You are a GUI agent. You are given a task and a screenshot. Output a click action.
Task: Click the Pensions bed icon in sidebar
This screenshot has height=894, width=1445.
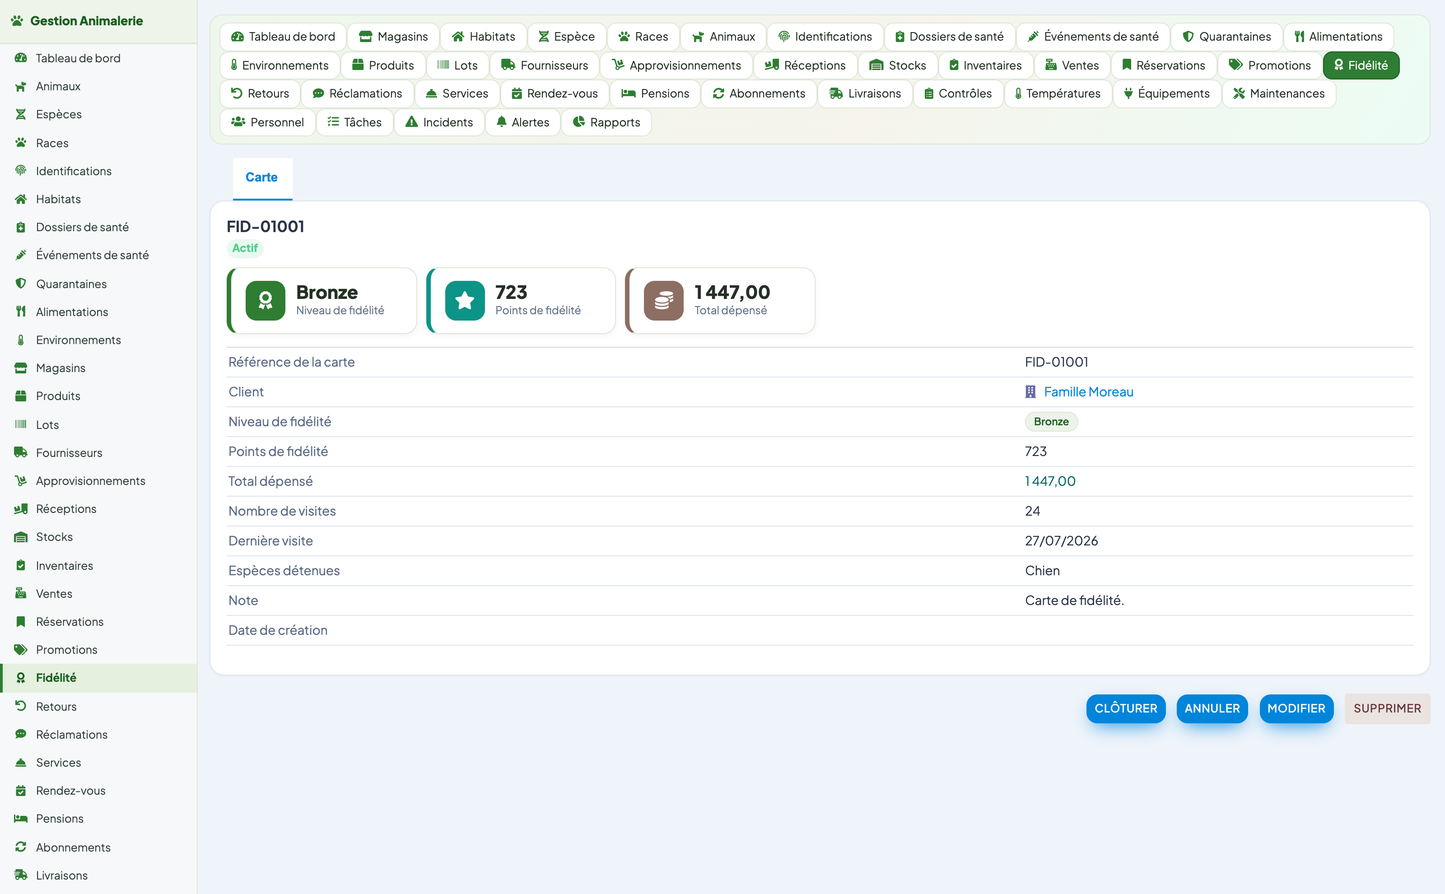click(21, 818)
